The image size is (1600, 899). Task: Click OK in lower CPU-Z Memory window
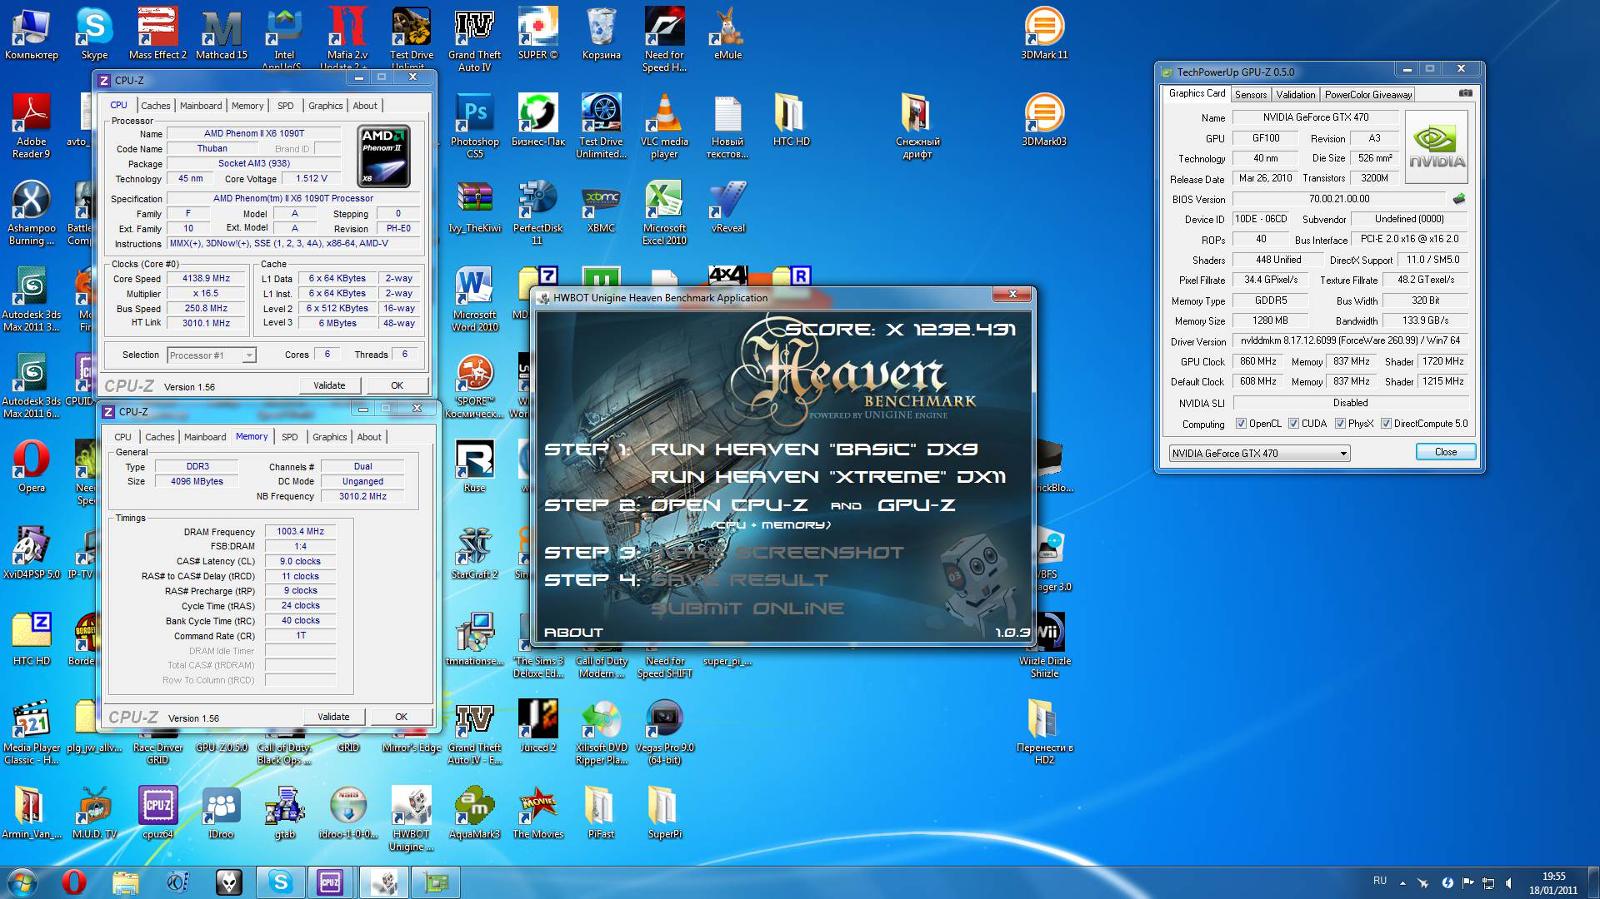401,717
